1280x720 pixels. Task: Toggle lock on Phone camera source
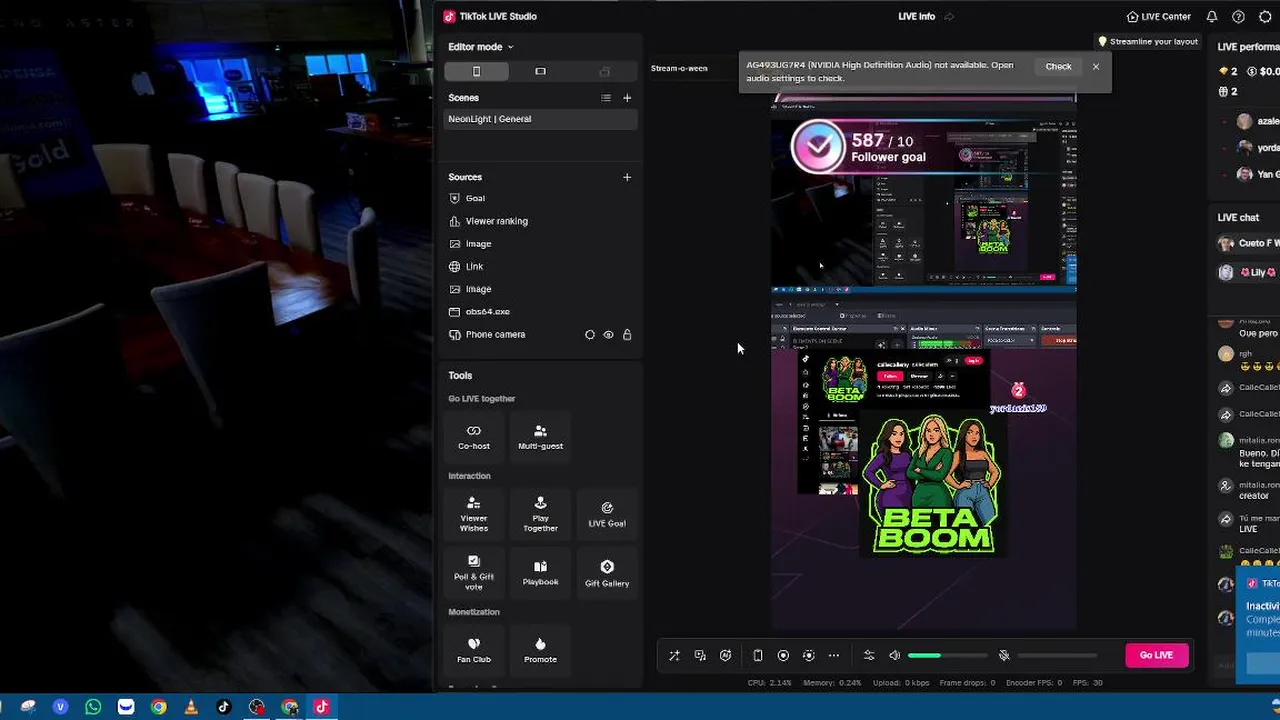627,335
